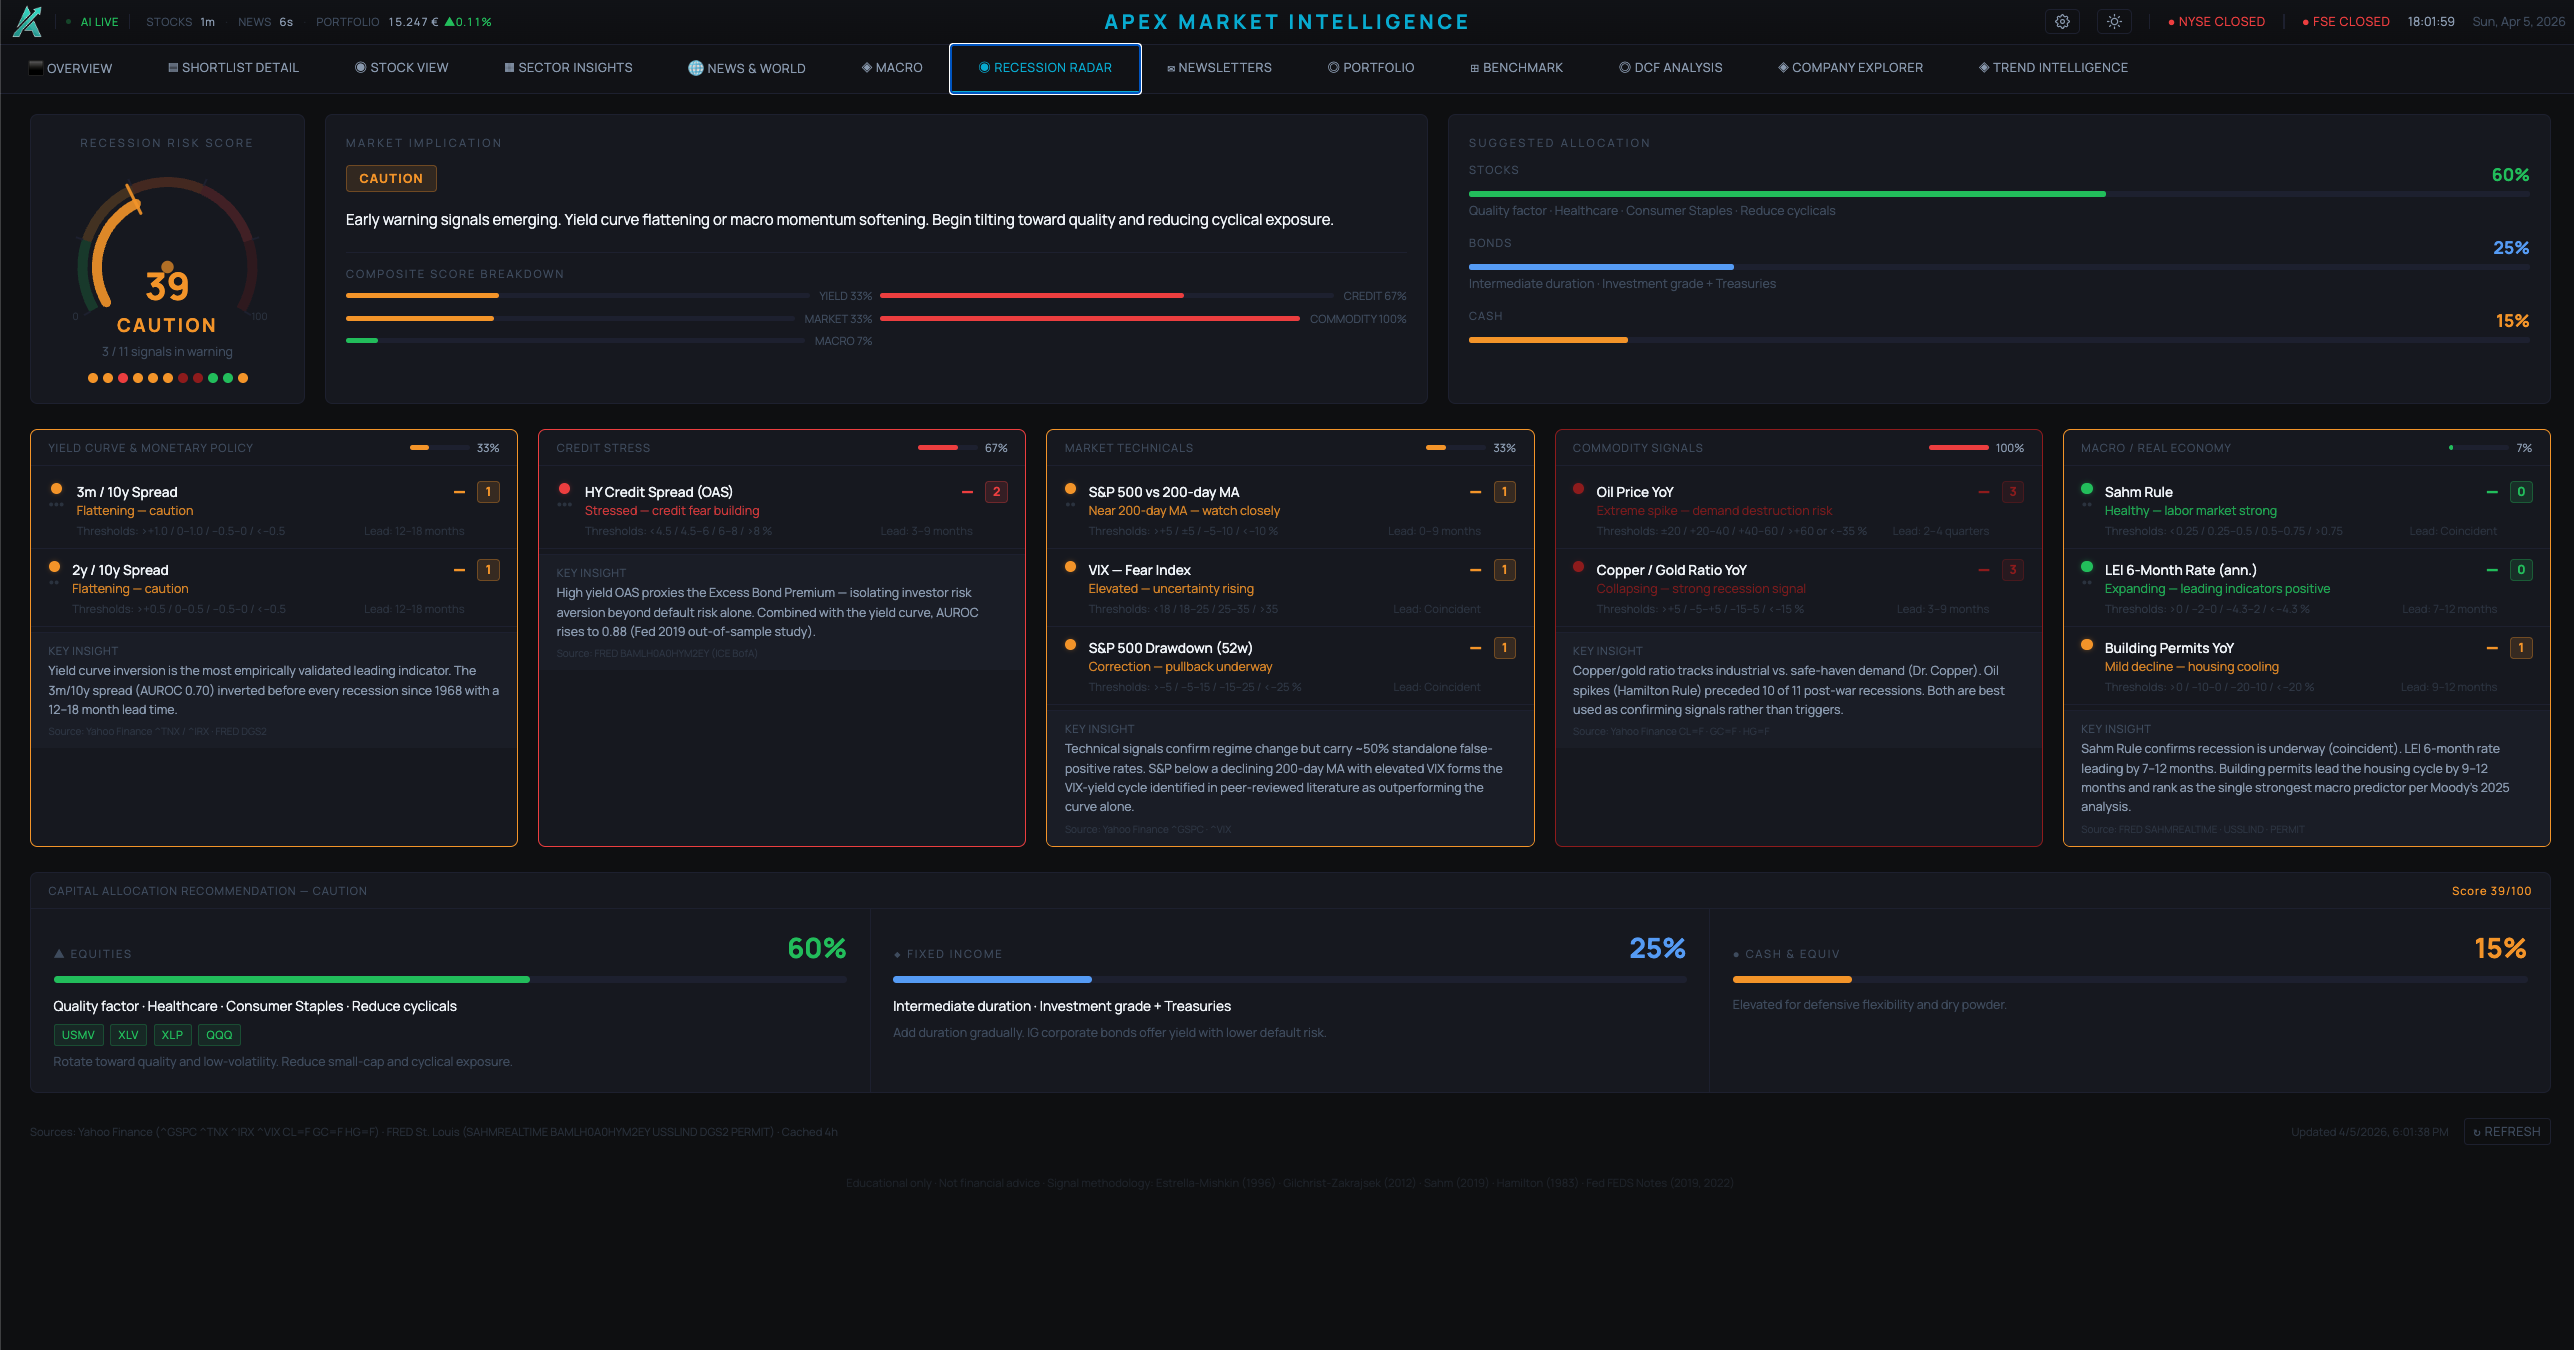Open the Trend Intelligence tab
The height and width of the screenshot is (1350, 2574).
tap(2052, 68)
